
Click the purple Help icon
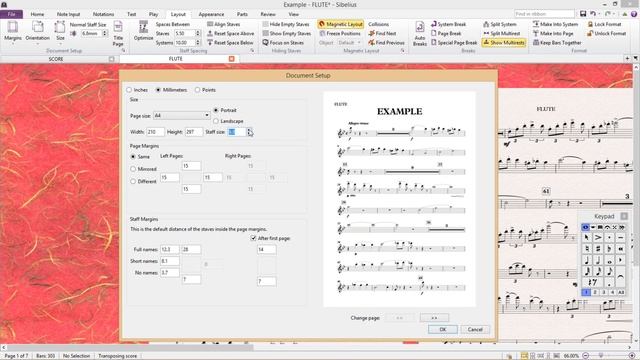634,14
